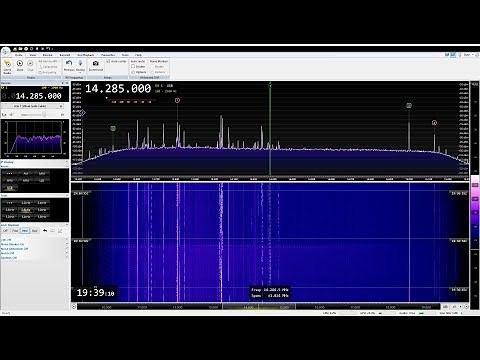480x360 pixels.
Task: Click the audio spectrum graph in left panel
Action: [x=35, y=138]
